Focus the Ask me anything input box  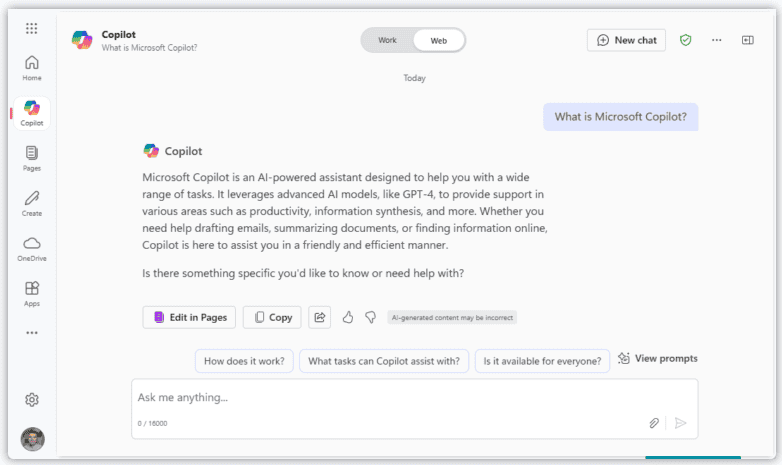coord(390,398)
